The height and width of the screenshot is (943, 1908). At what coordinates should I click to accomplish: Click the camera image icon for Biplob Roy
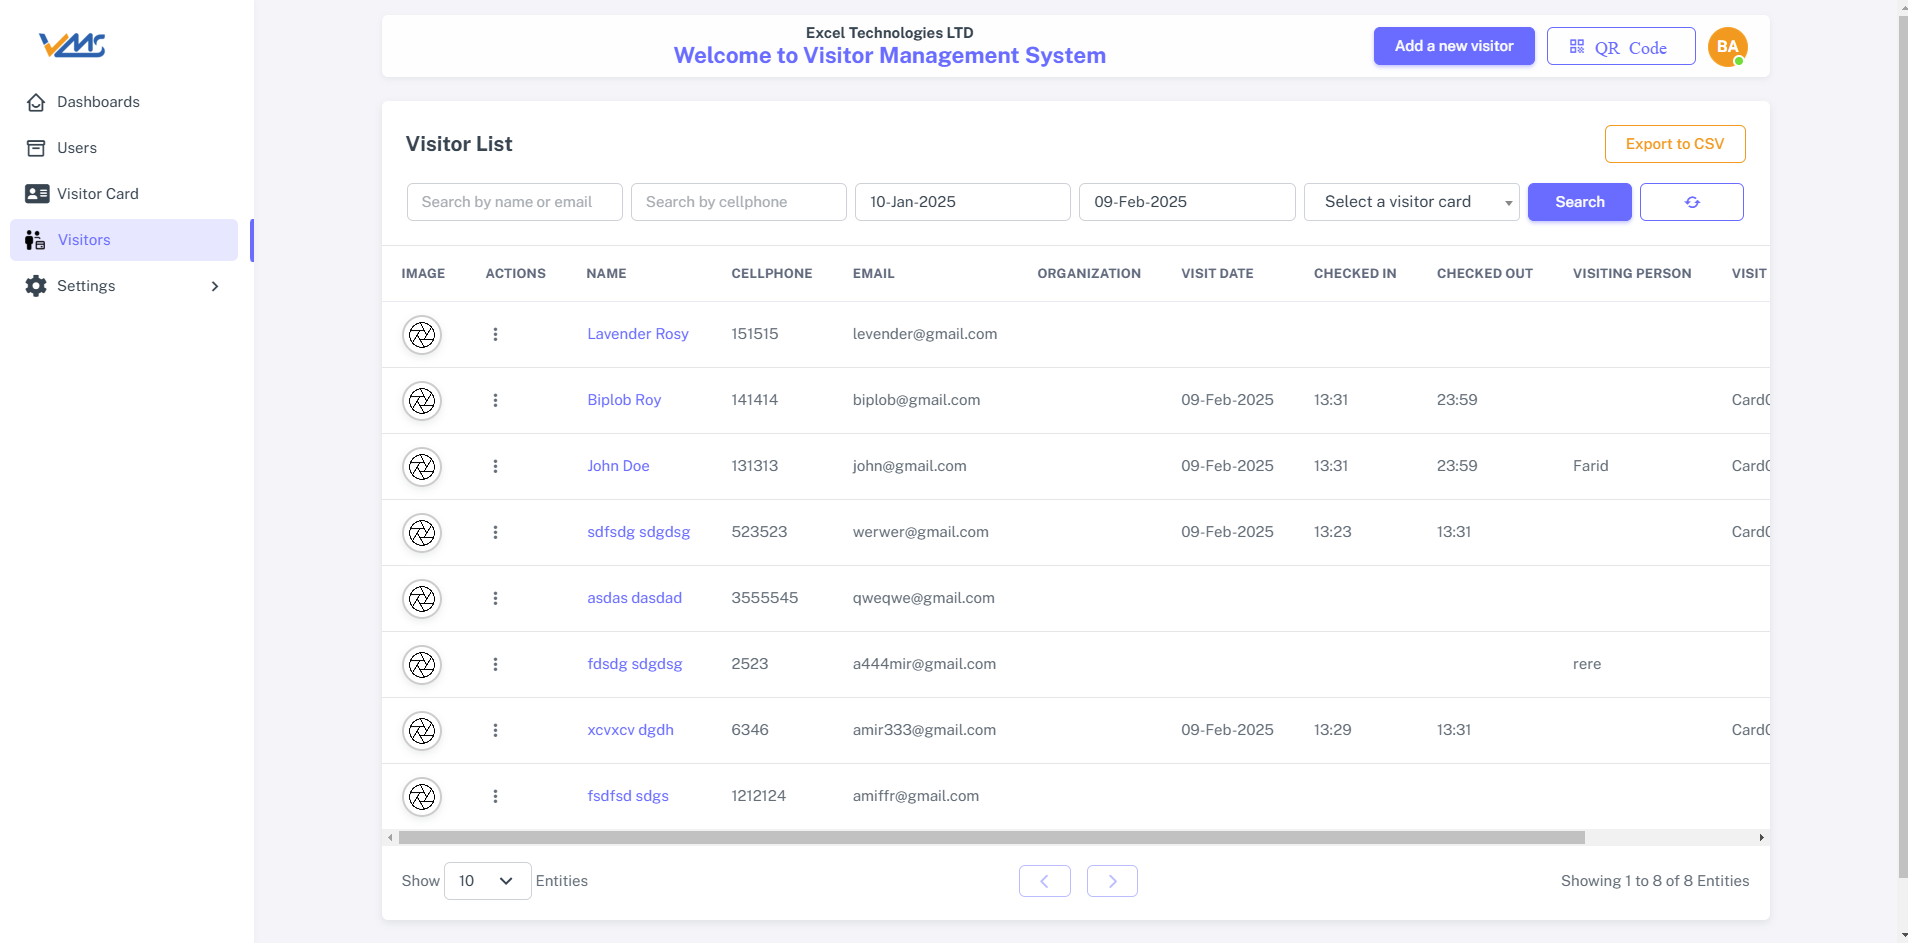point(422,401)
